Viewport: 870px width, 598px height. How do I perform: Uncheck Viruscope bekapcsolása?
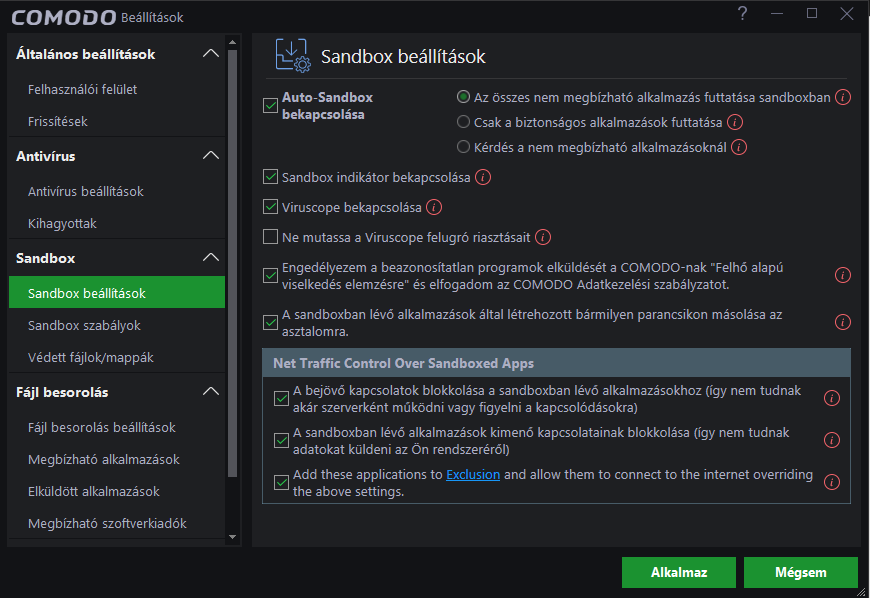(x=270, y=207)
